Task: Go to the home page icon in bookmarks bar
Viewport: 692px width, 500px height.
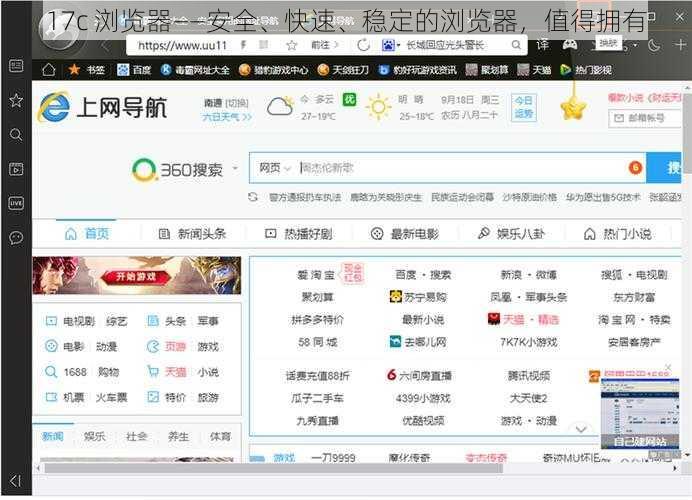Action: pyautogui.click(x=49, y=70)
